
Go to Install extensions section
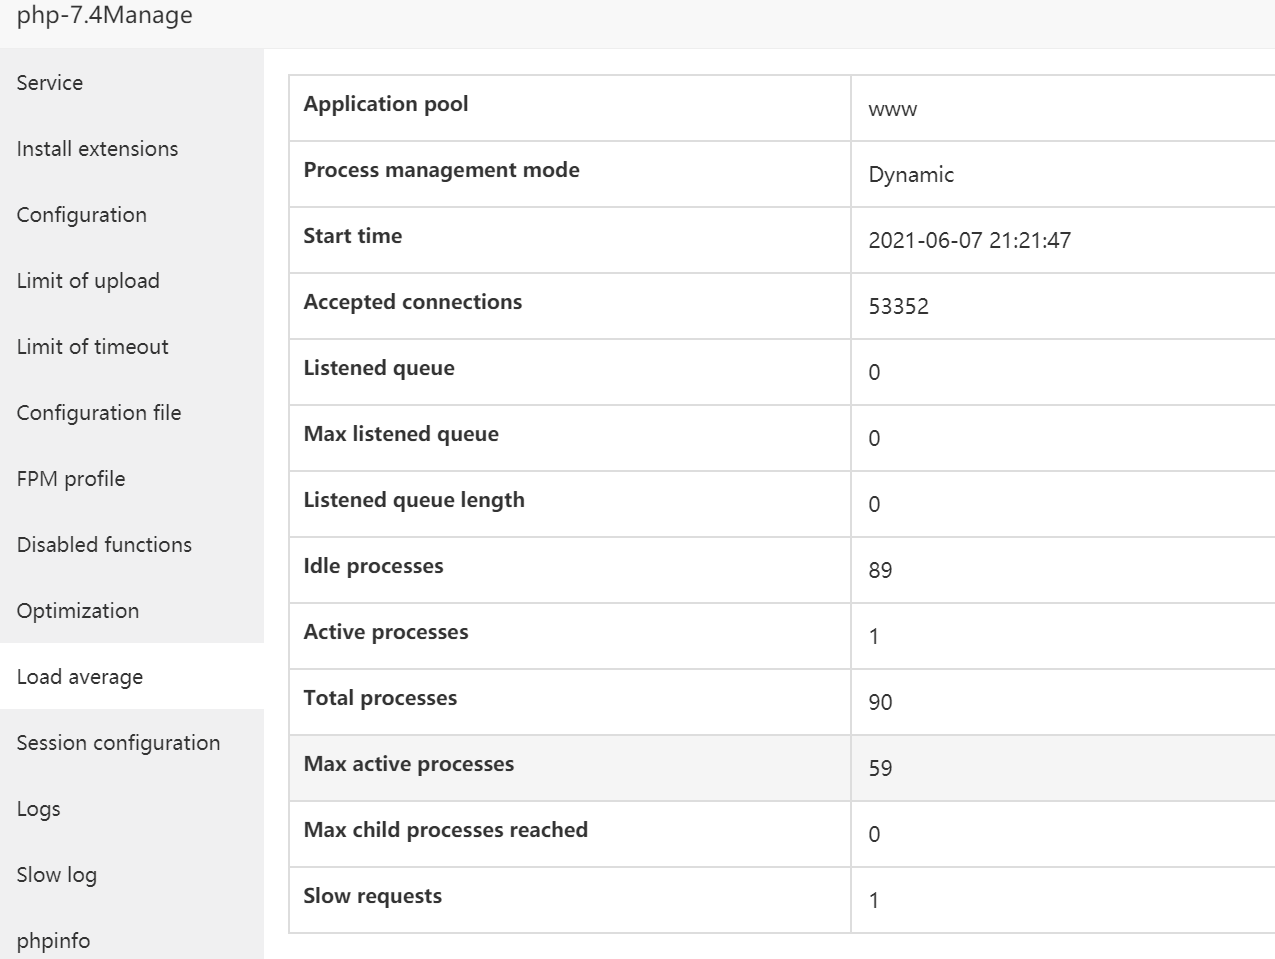[x=97, y=149]
